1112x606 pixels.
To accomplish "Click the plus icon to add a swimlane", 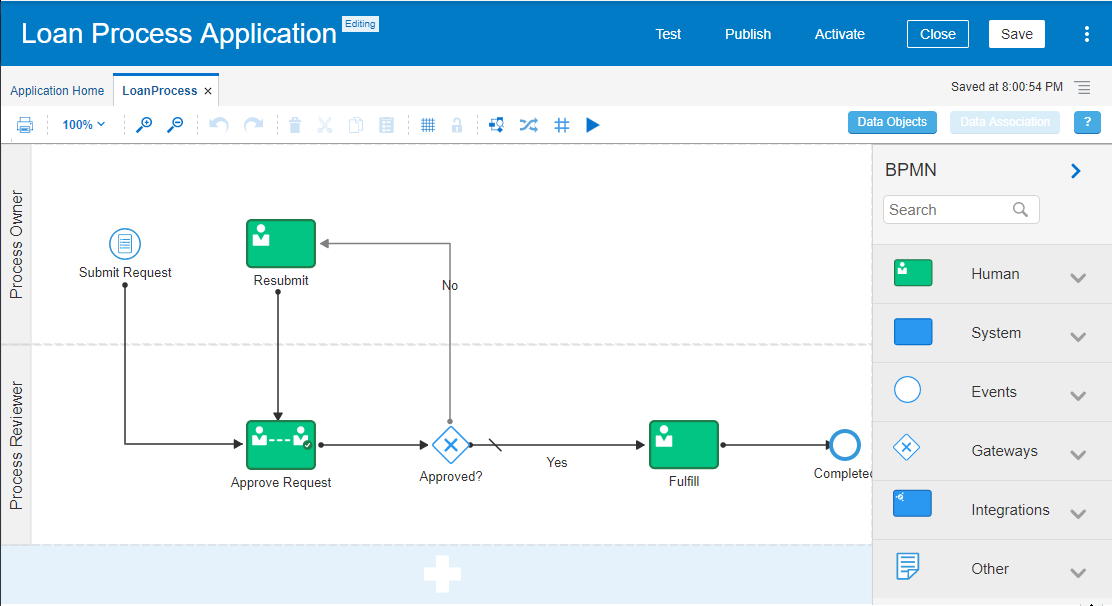I will click(x=443, y=574).
